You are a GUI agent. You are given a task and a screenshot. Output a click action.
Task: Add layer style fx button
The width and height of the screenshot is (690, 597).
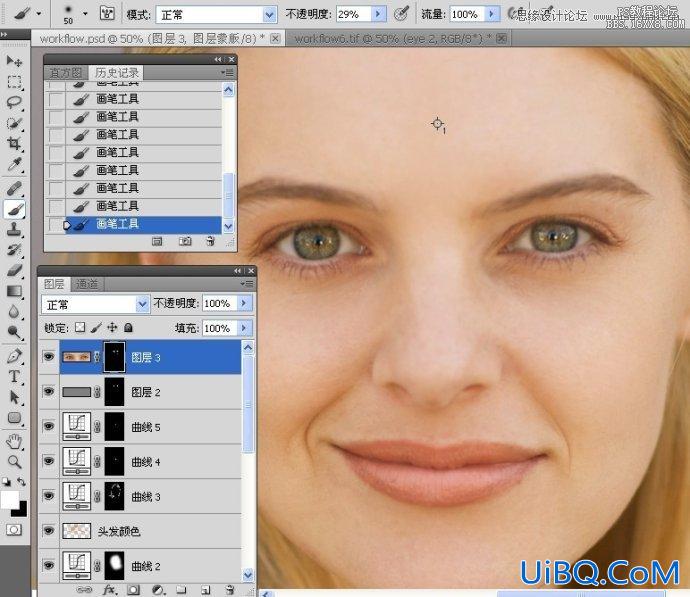pyautogui.click(x=109, y=590)
